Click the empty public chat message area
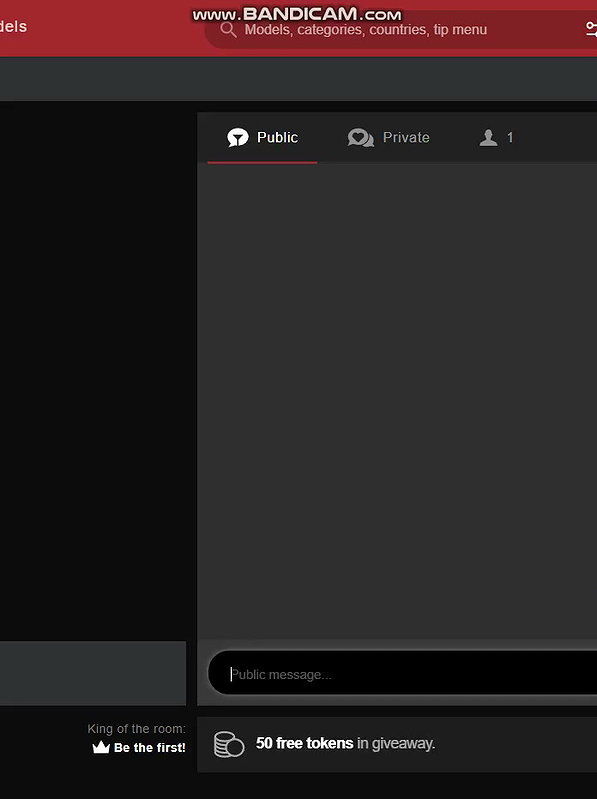 click(397, 401)
